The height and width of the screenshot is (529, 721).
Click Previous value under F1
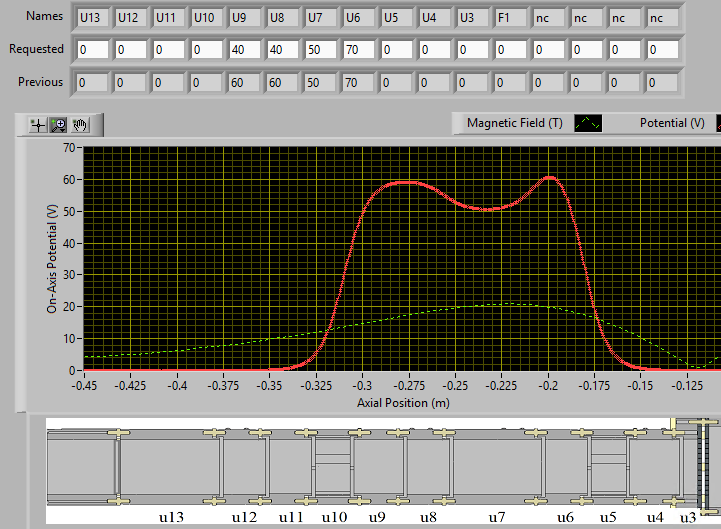[510, 83]
